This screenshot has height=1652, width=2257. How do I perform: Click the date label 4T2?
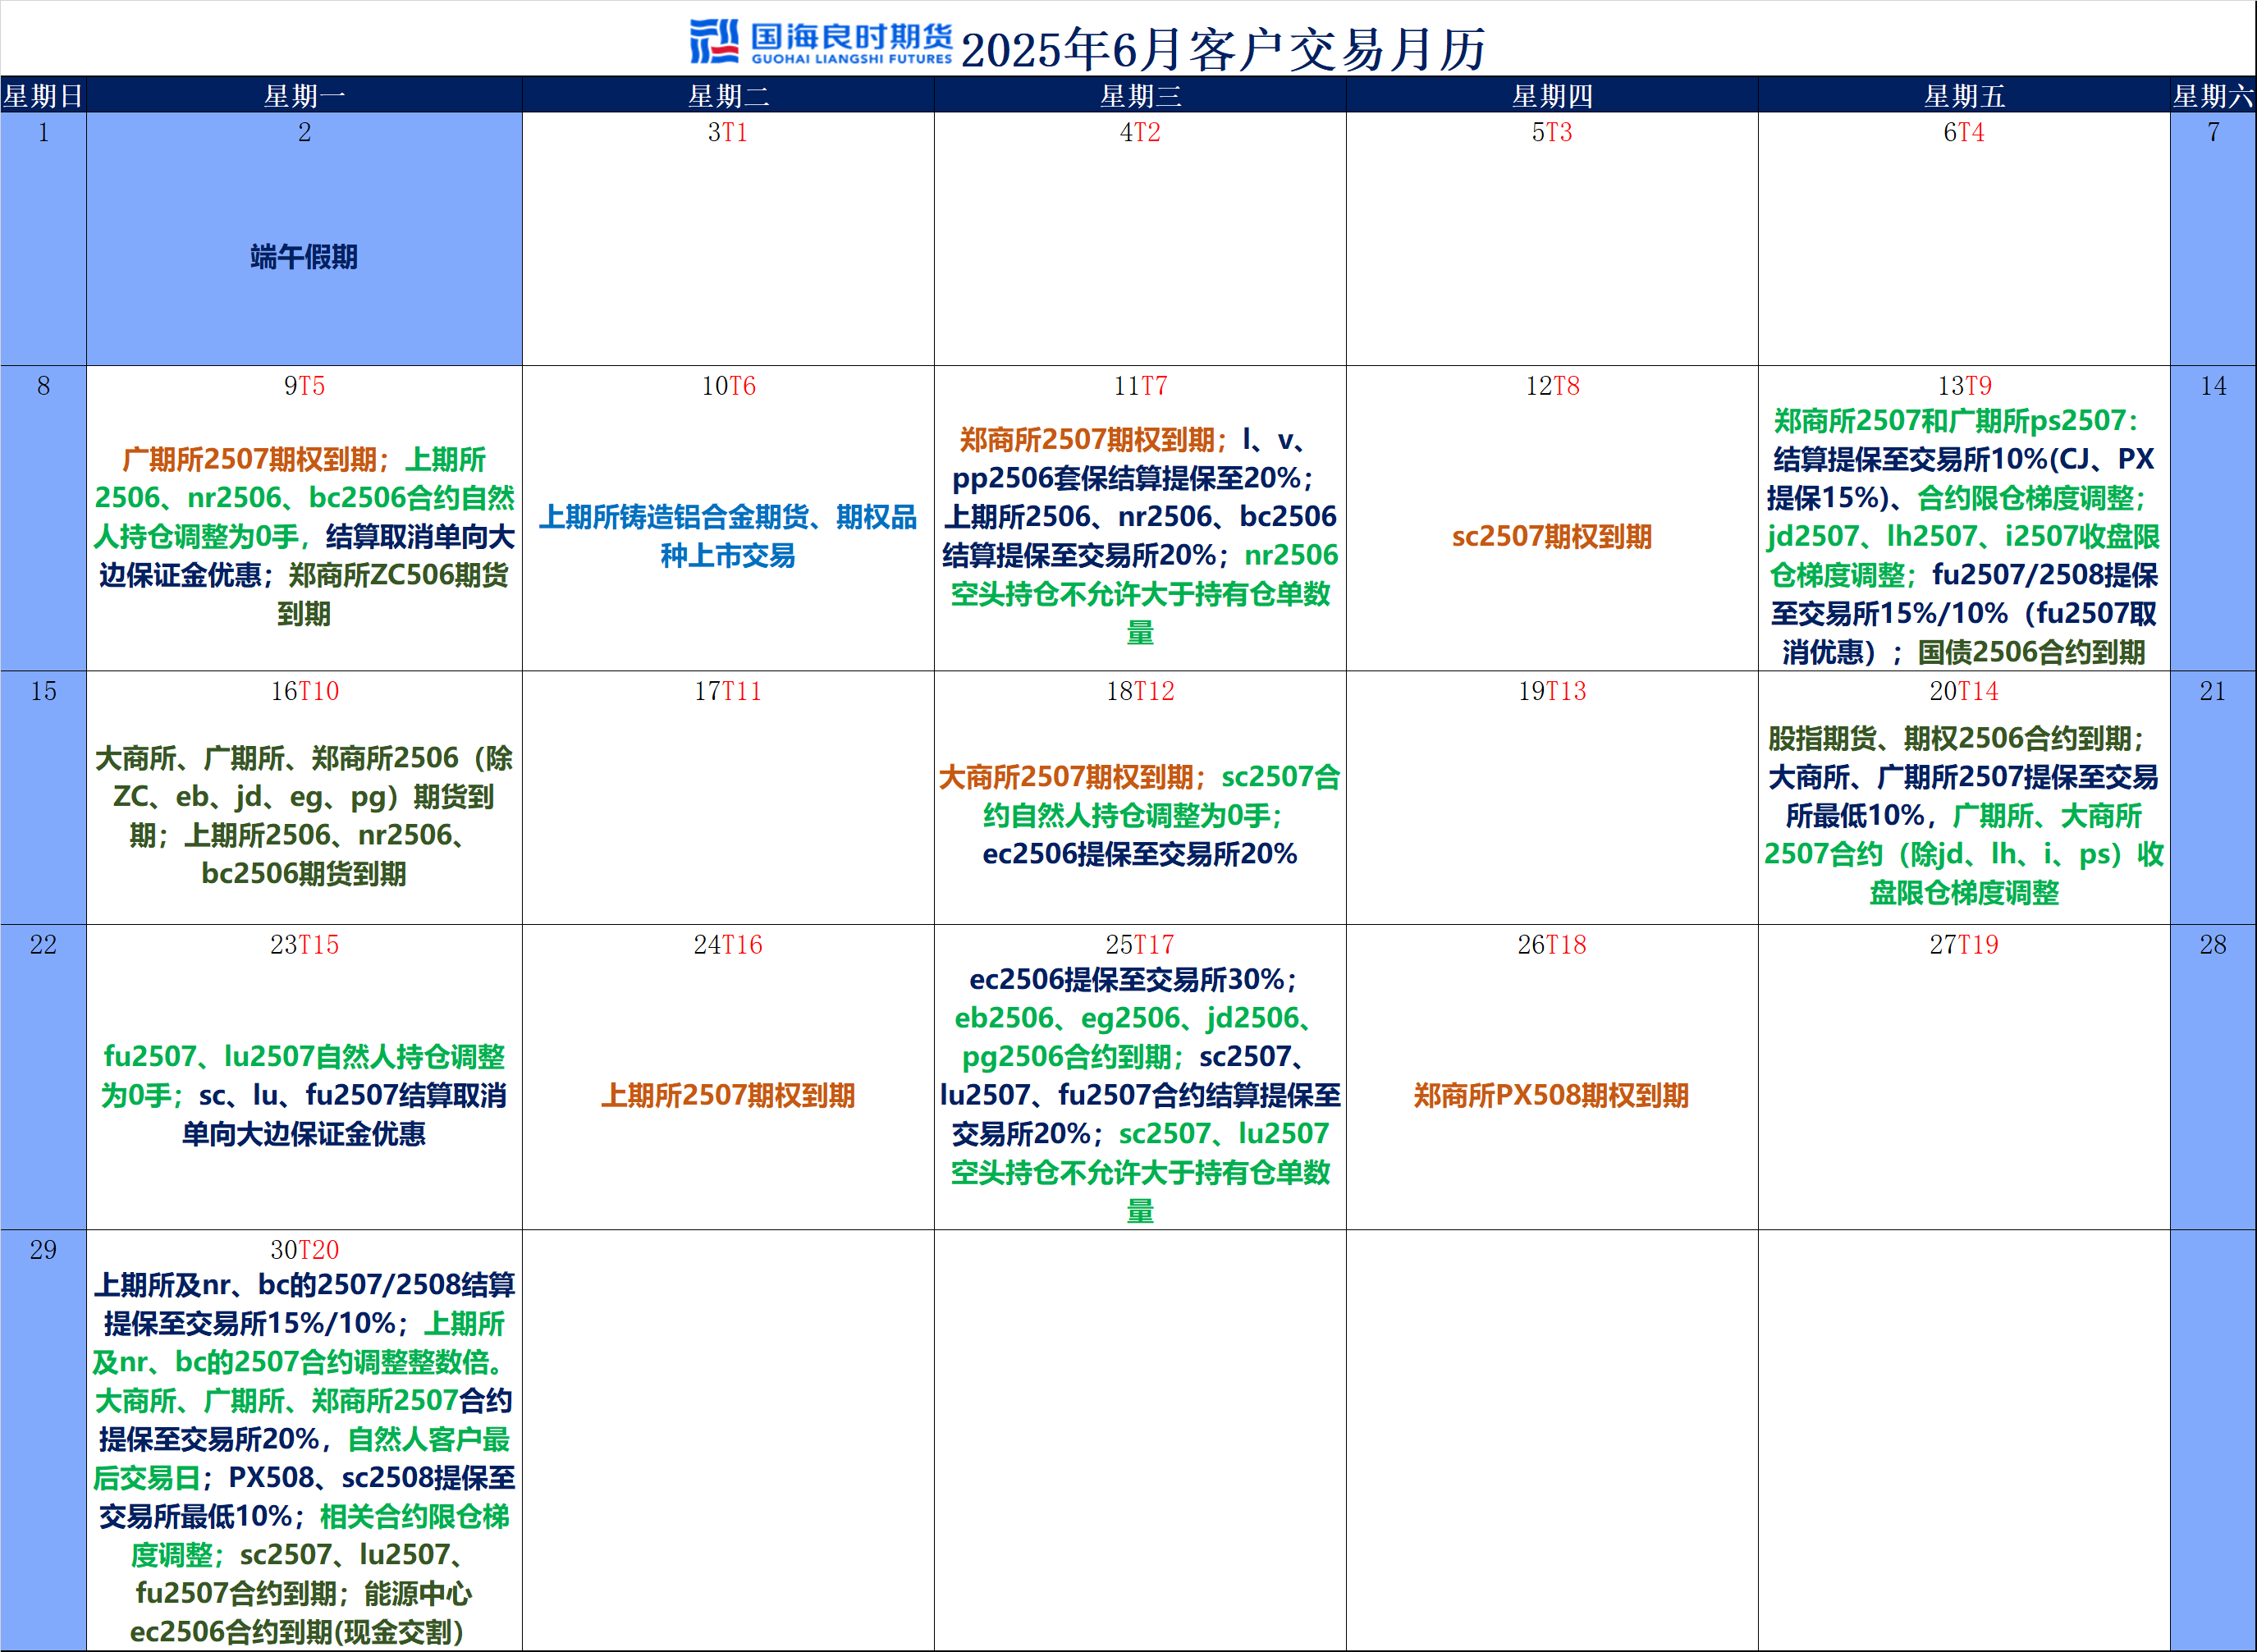point(1140,132)
